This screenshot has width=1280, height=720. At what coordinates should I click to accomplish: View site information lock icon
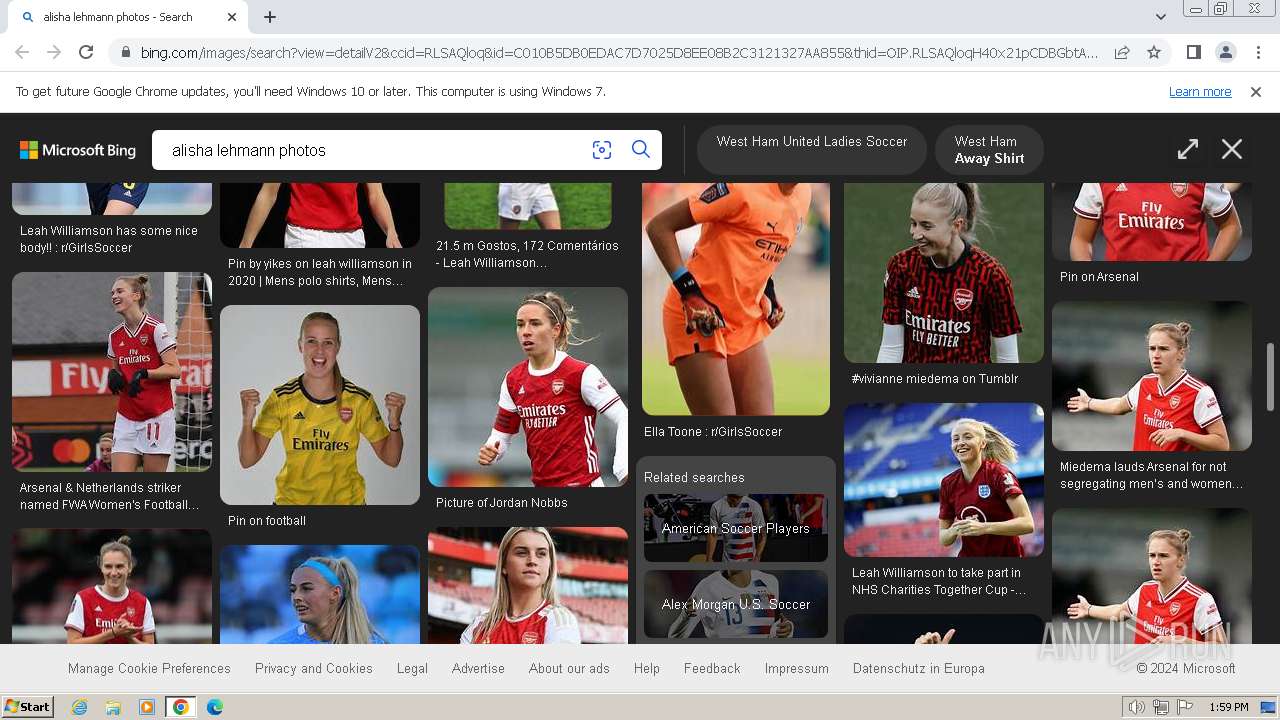pyautogui.click(x=124, y=52)
